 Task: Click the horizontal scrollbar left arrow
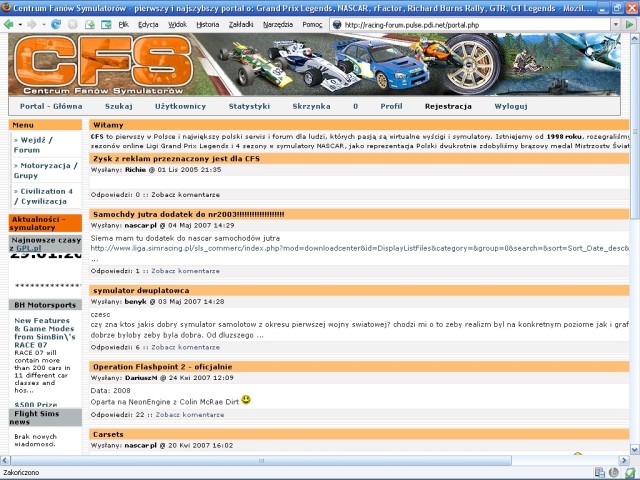point(5,460)
